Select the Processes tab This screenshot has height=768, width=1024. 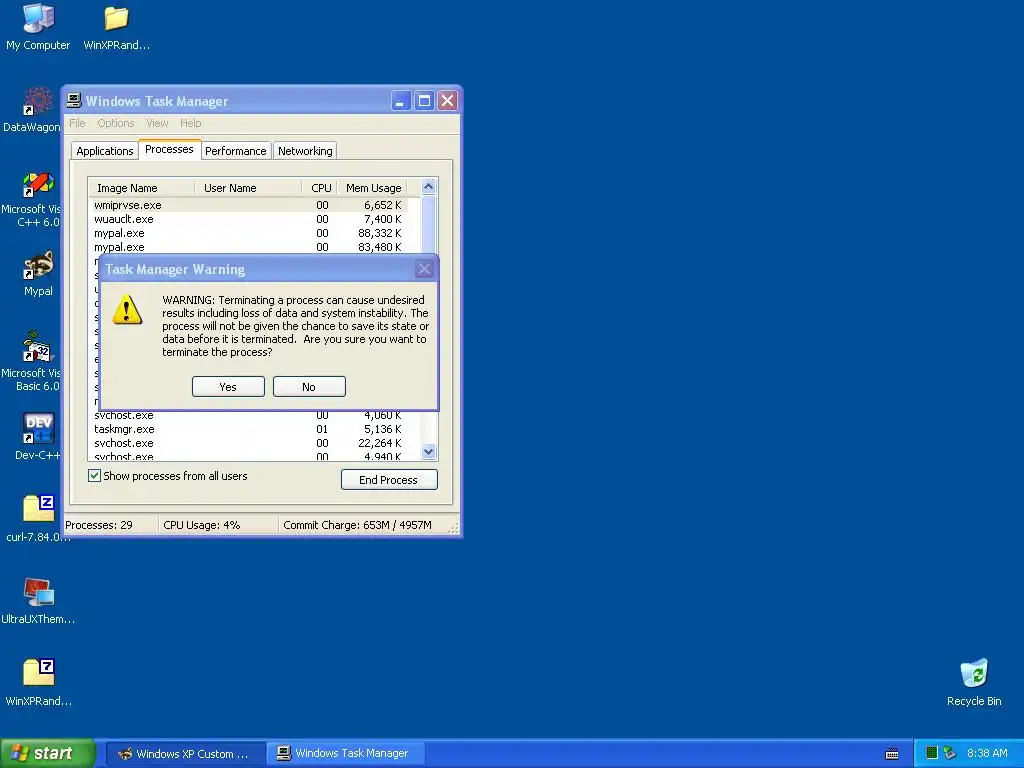point(169,150)
